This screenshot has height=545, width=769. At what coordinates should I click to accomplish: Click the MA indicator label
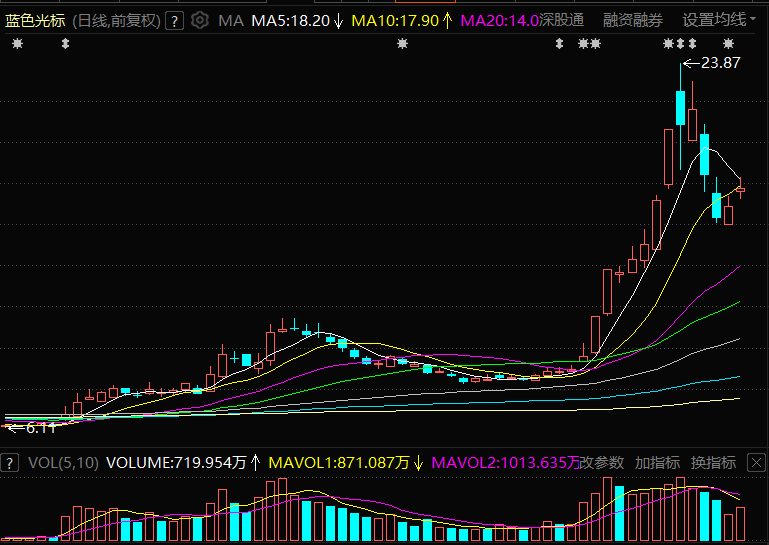click(x=231, y=21)
